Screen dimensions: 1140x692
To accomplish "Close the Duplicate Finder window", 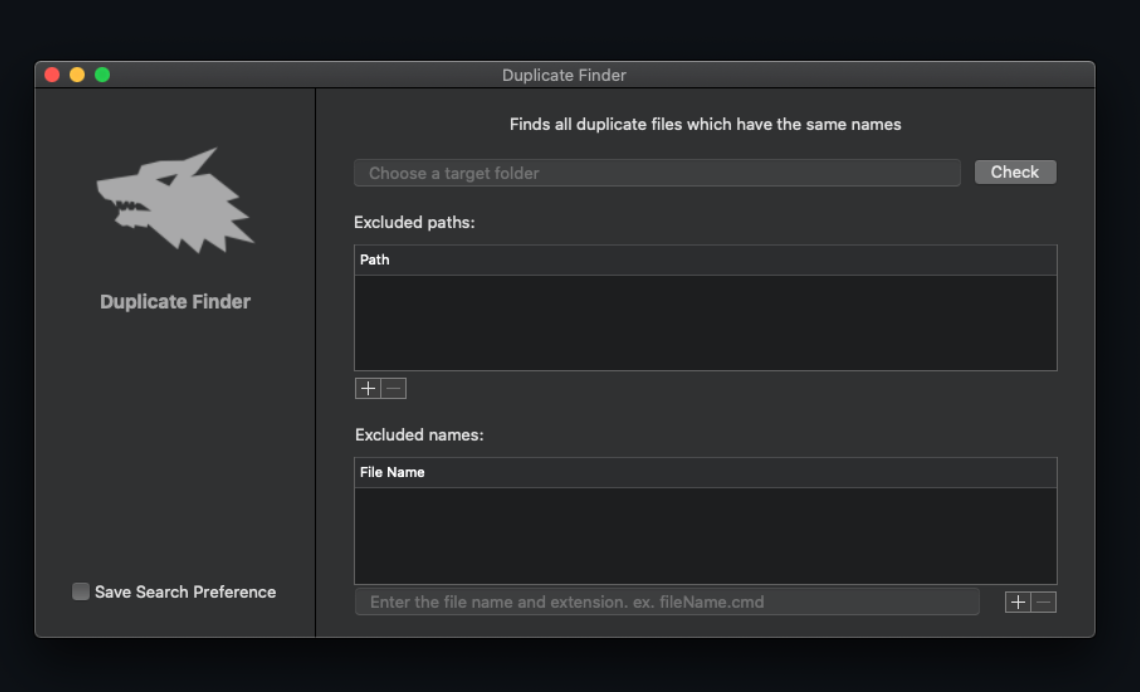I will click(x=52, y=75).
